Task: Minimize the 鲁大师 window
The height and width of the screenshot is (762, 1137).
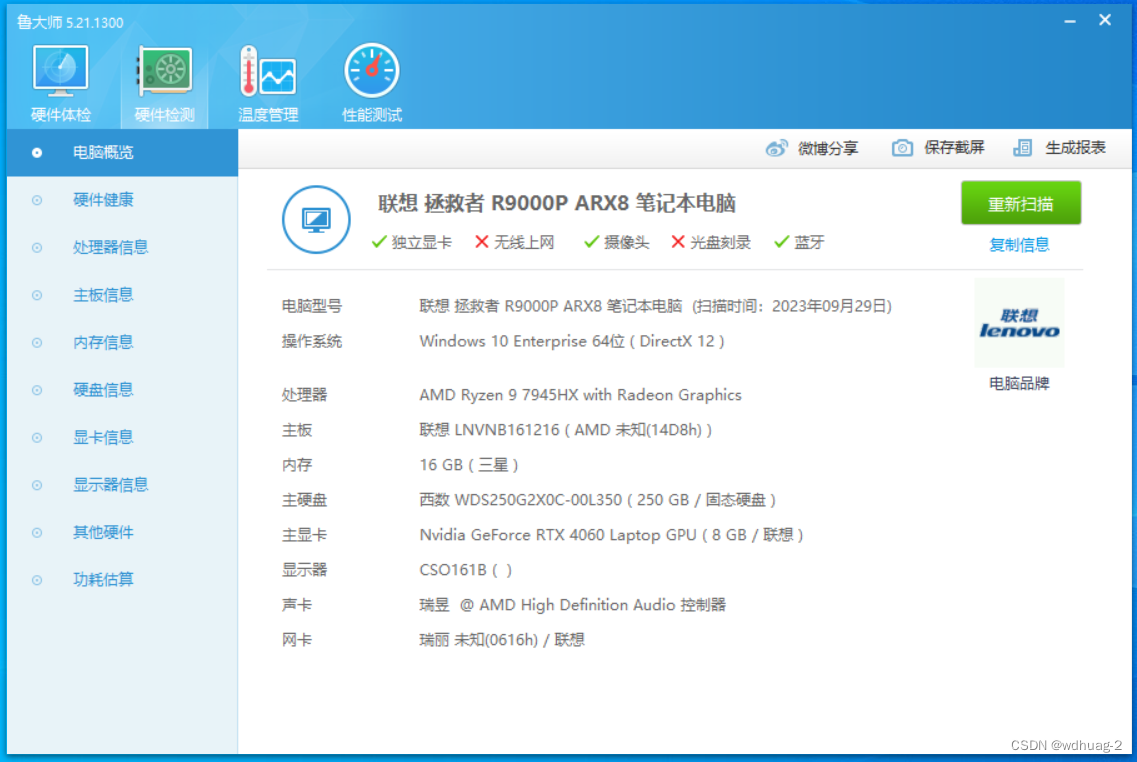Action: tap(1070, 21)
